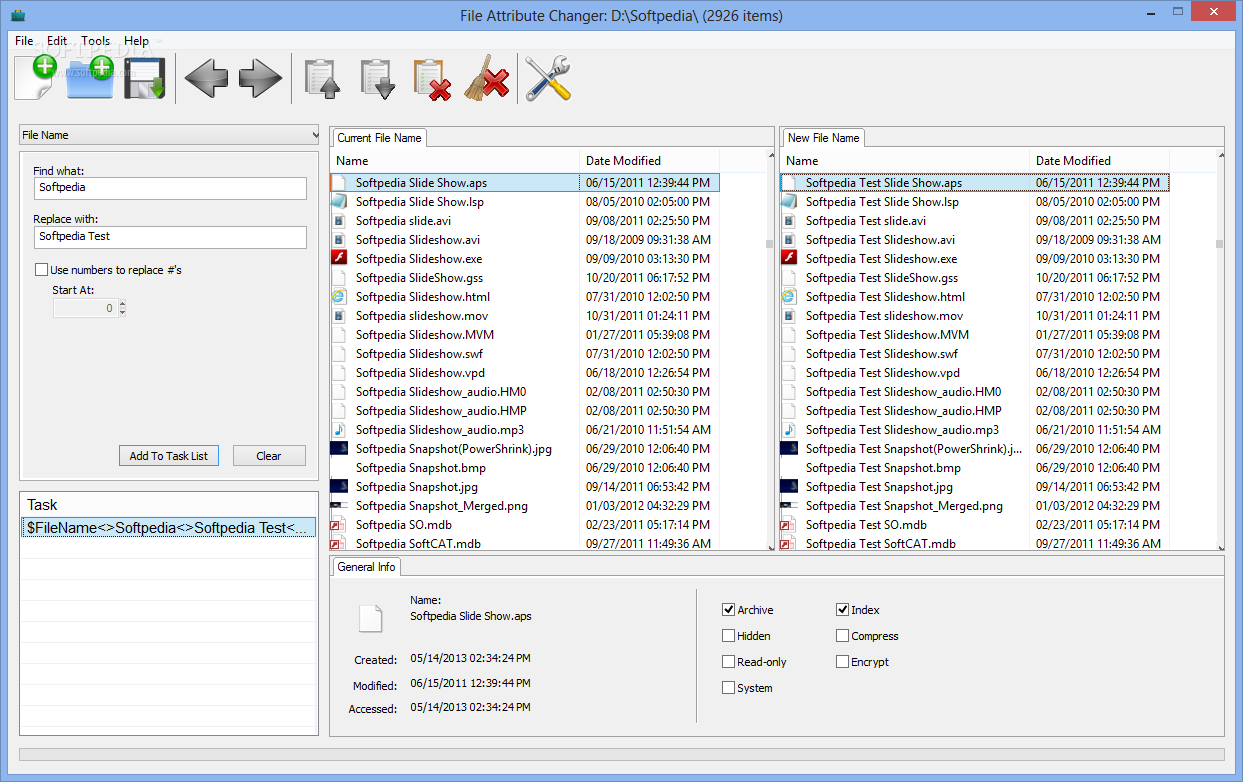
Task: Open the Help menu
Action: (x=137, y=41)
